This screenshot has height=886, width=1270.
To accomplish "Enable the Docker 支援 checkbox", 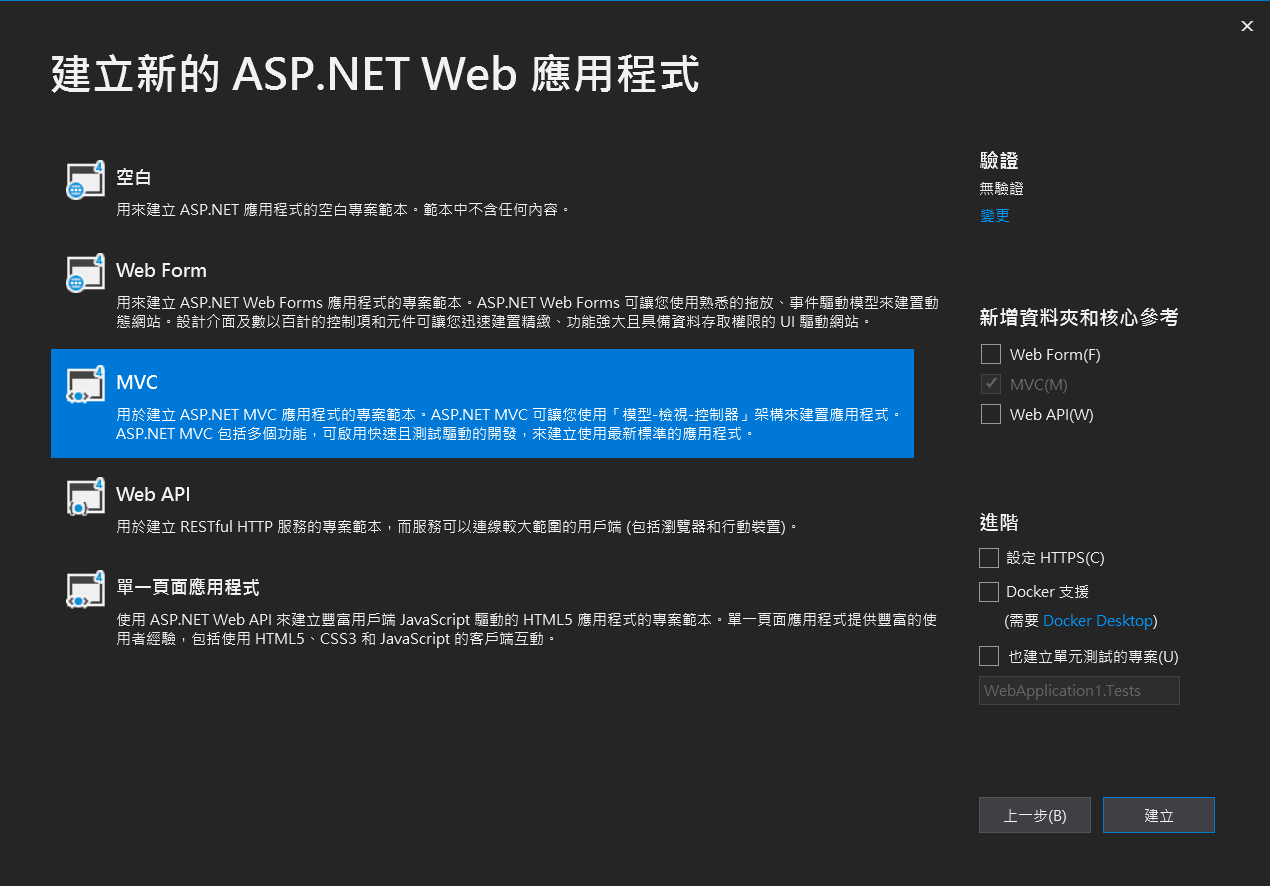I will tap(989, 592).
